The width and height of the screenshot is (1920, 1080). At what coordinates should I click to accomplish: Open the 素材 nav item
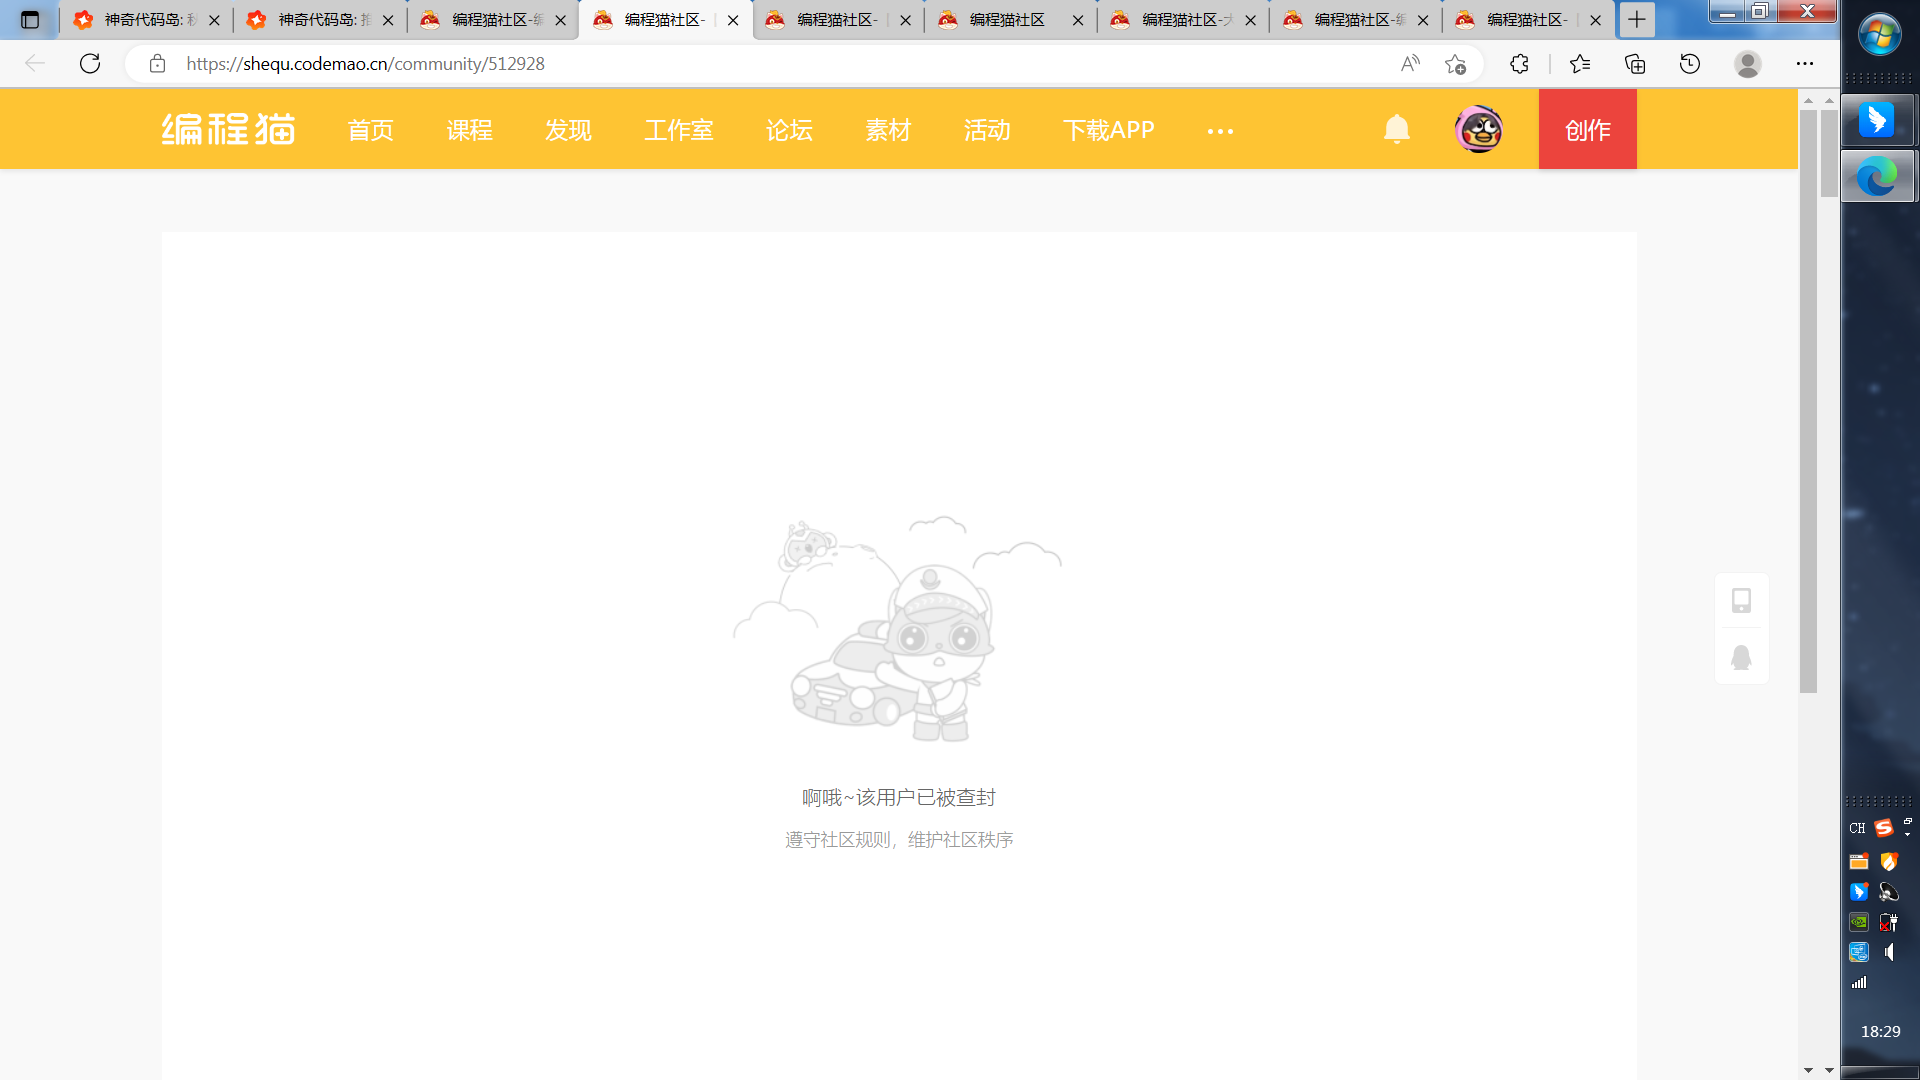coord(888,130)
